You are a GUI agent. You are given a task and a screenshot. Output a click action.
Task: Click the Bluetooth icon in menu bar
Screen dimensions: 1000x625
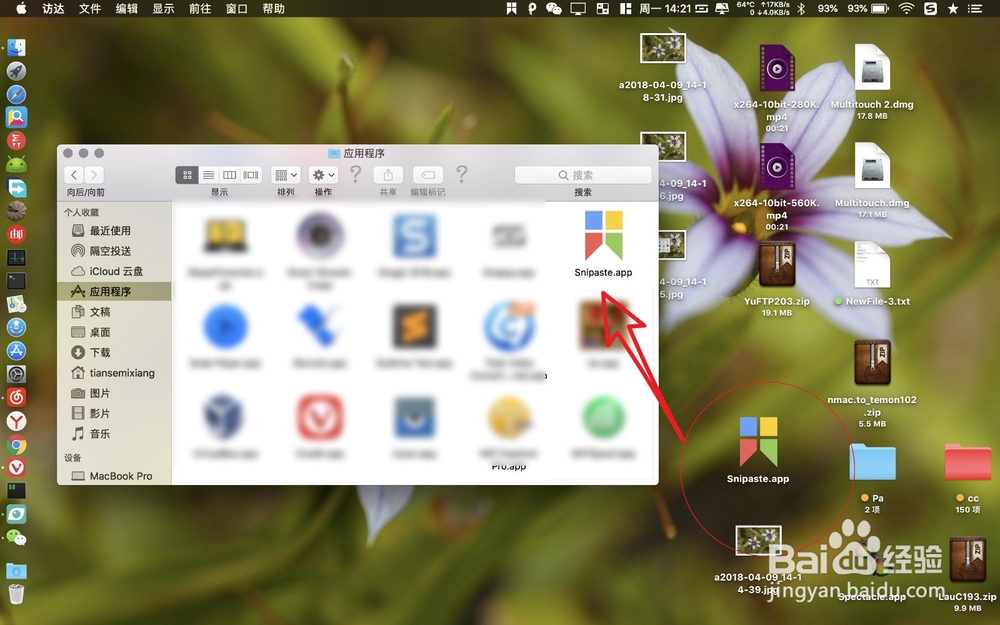[x=802, y=8]
